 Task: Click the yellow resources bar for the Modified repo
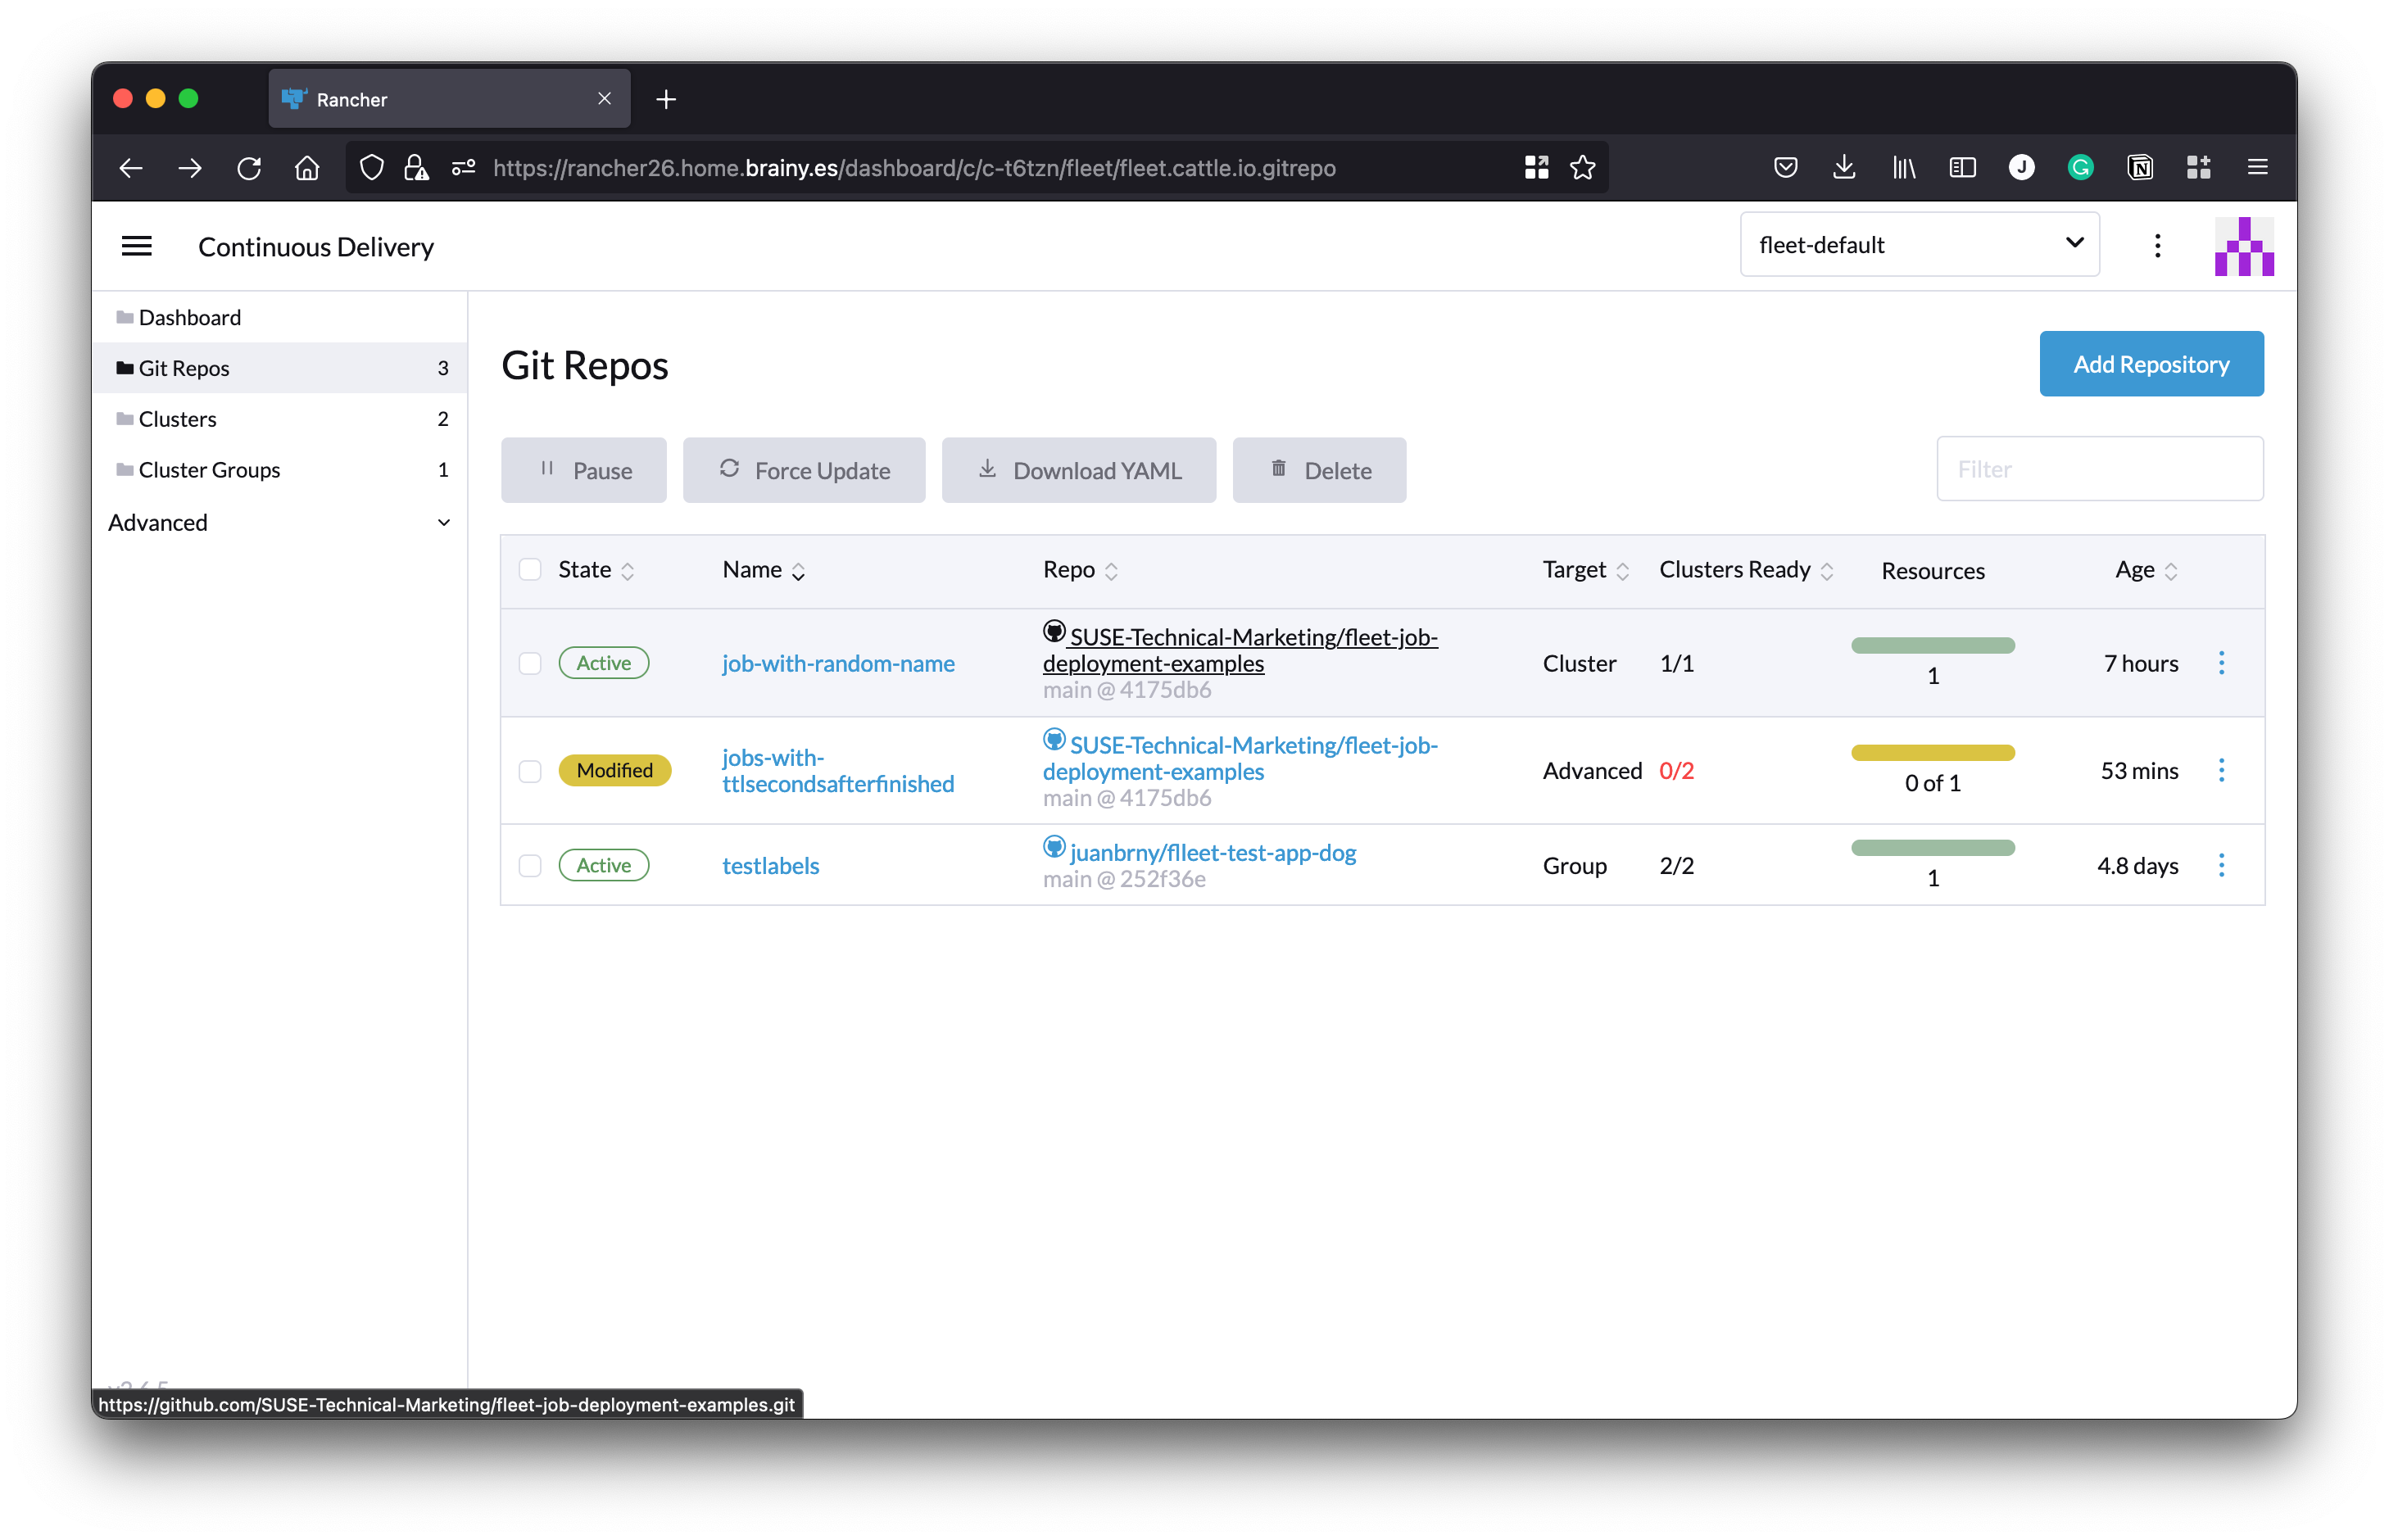(1932, 753)
